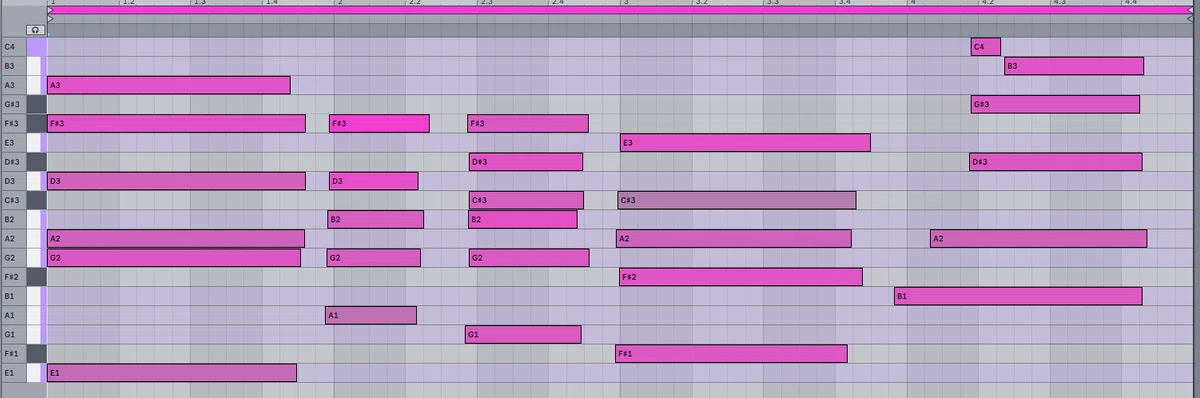1200x398 pixels.
Task: Play the F#2 black key on piano ruler
Action: pos(36,277)
